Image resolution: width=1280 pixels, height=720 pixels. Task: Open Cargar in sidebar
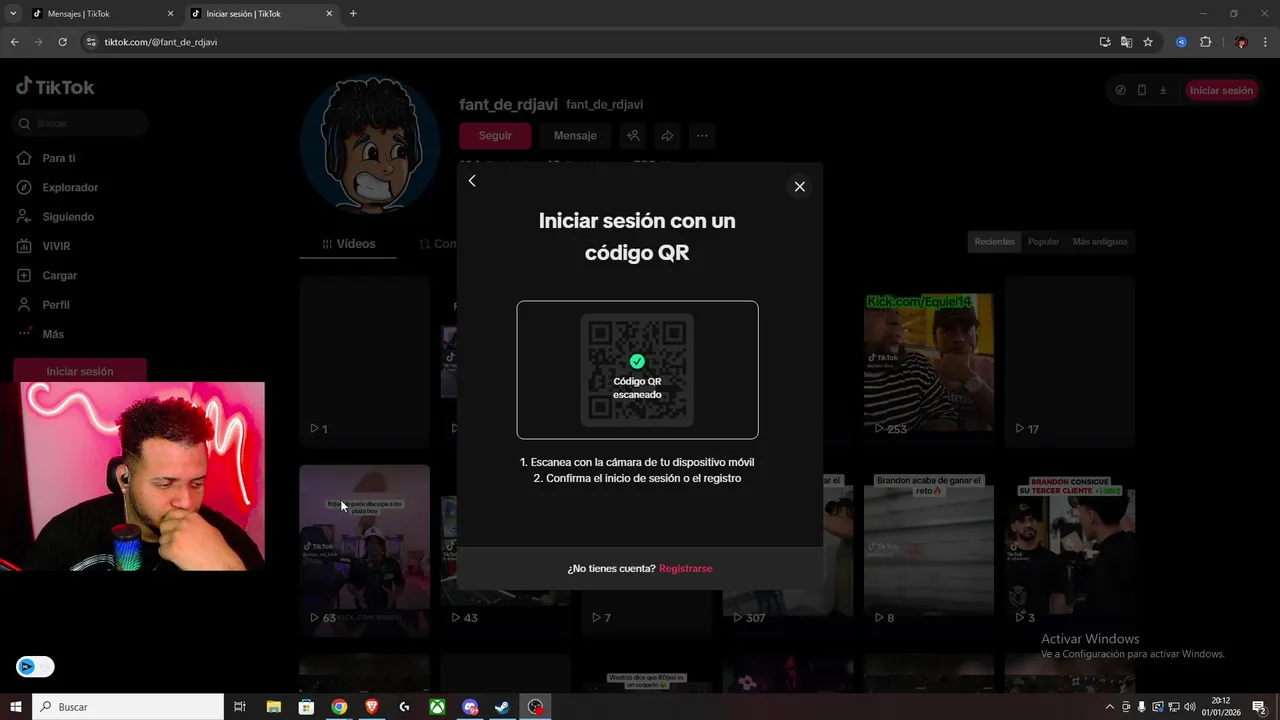tap(59, 275)
